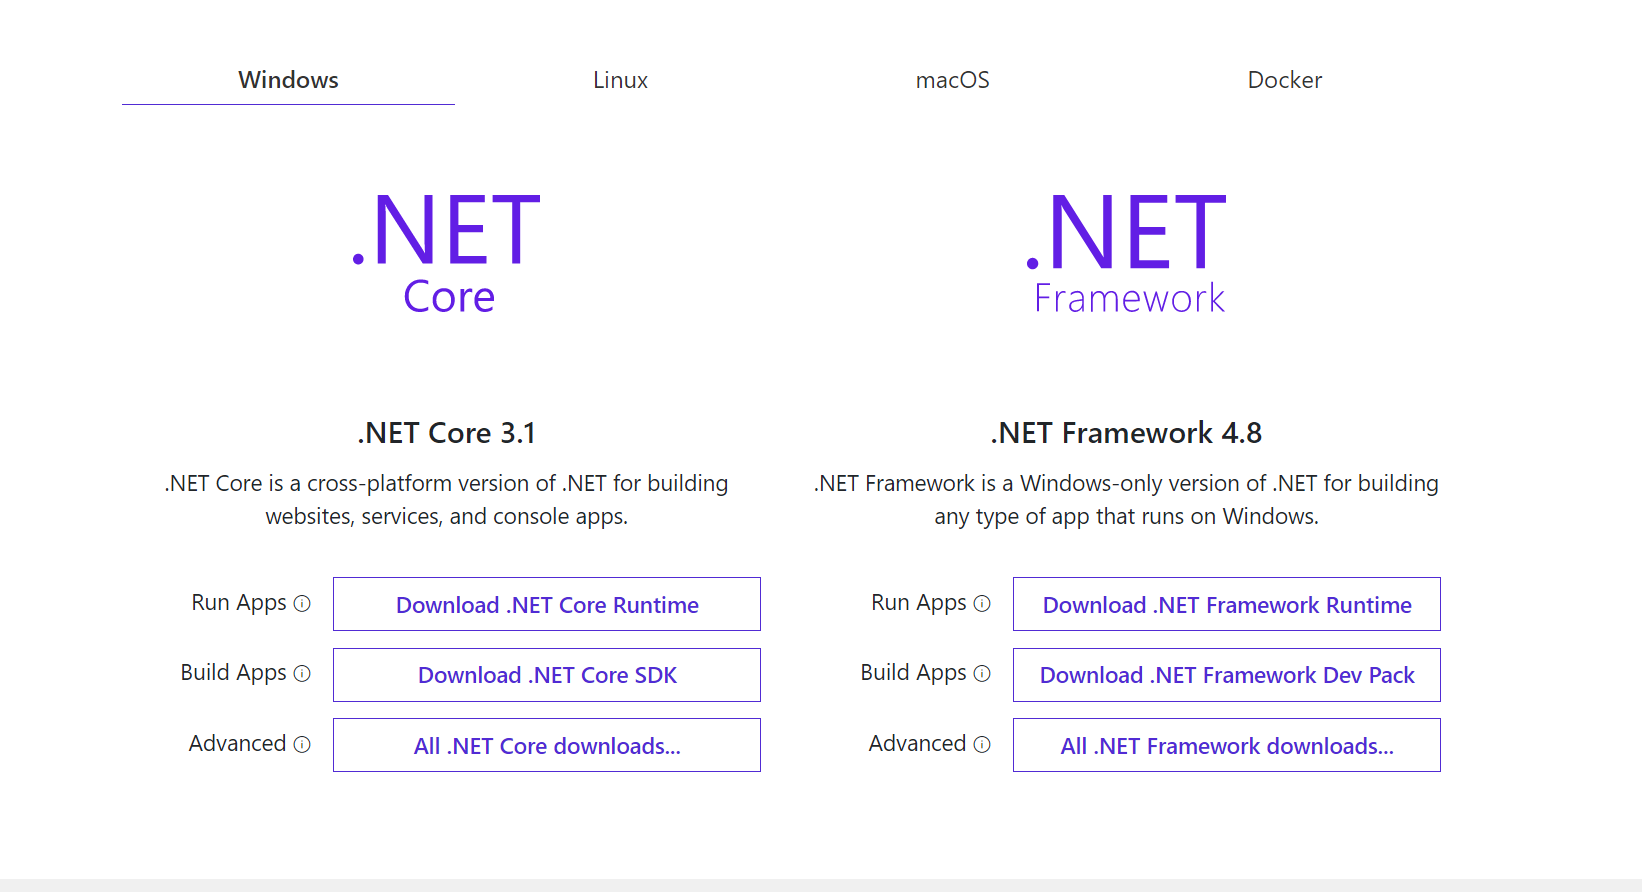The height and width of the screenshot is (892, 1642).
Task: Click info icon next to .NET Core Build Apps
Action: point(302,673)
